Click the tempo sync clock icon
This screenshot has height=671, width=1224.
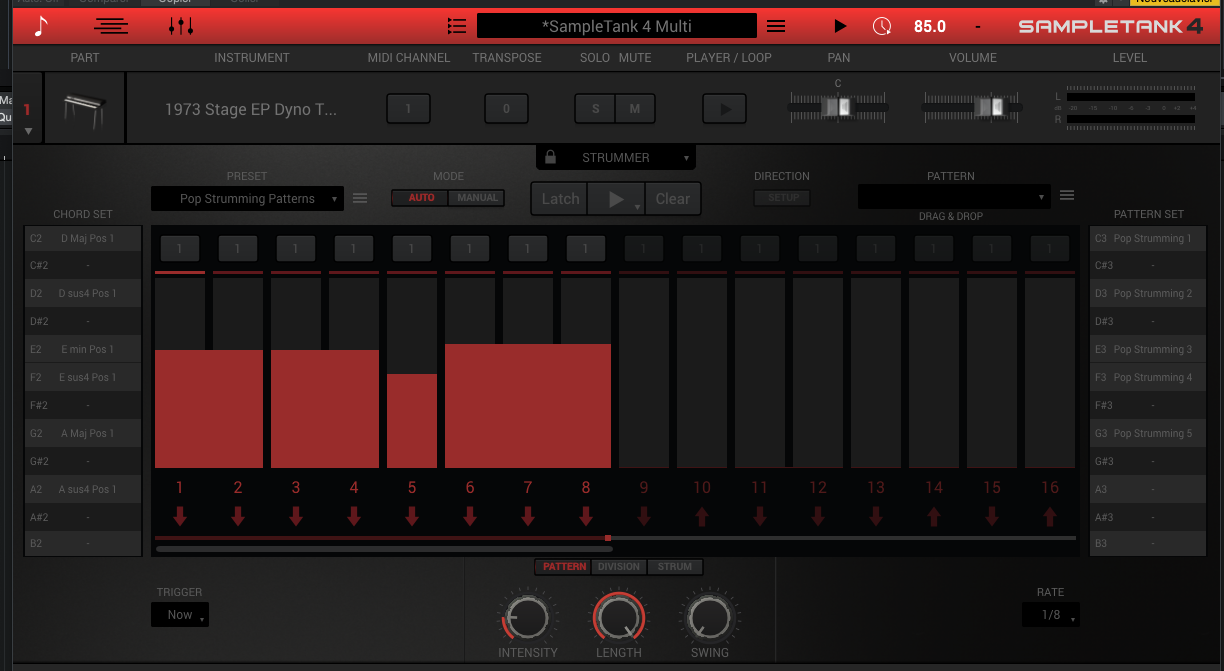pos(881,26)
